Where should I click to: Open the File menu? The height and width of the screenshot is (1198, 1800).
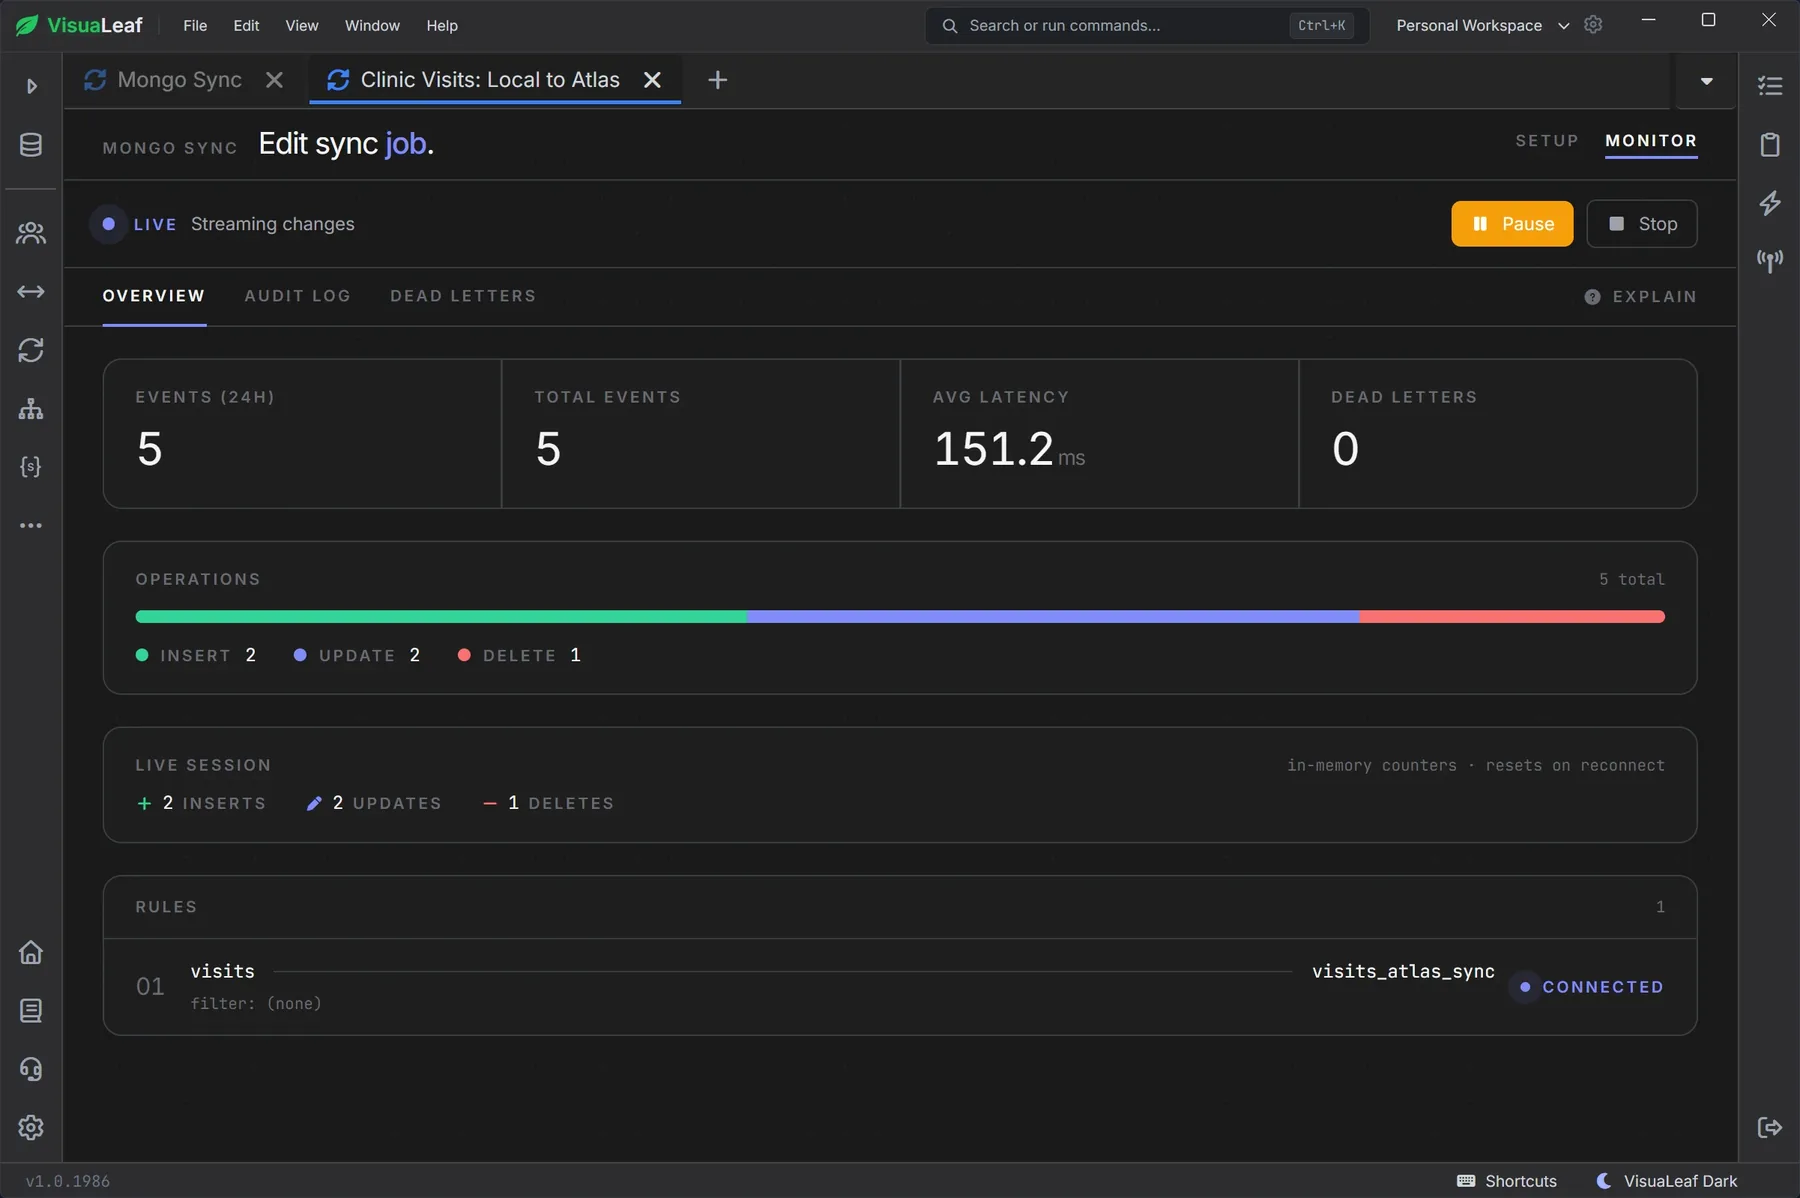(195, 25)
